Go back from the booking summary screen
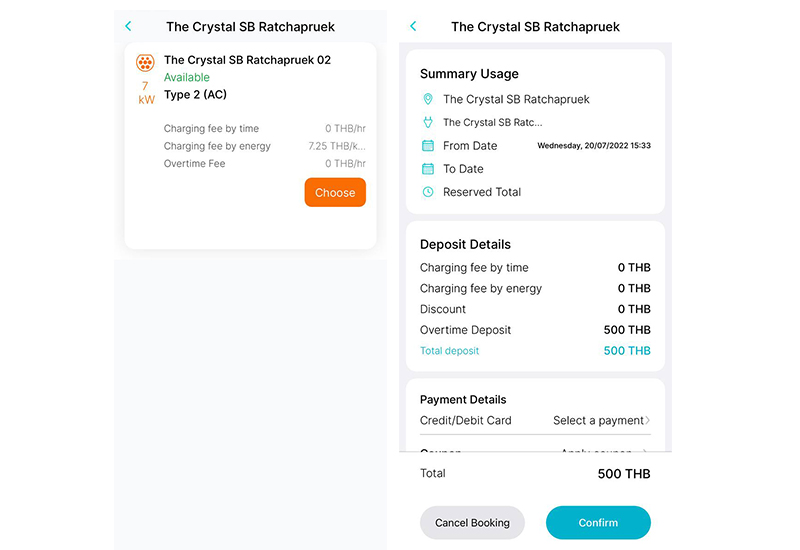Screen dimensions: 800x550 point(413,27)
